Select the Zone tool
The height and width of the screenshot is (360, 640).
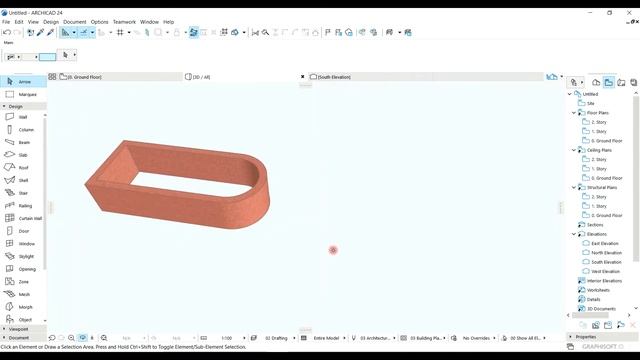[22, 282]
